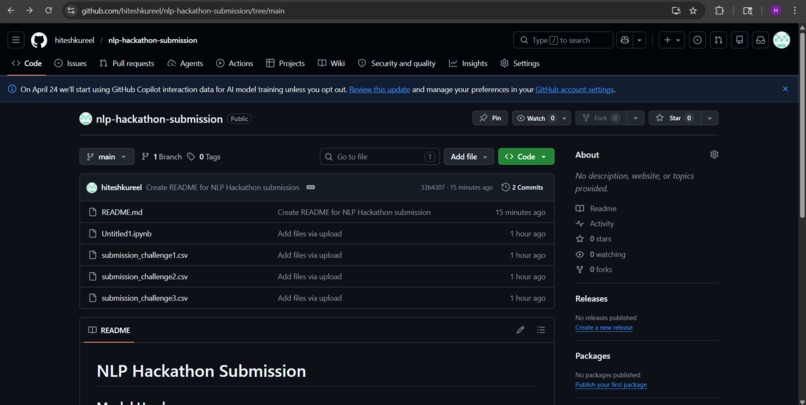Open Copilot chat icon in header
This screenshot has height=405, width=806.
(625, 40)
